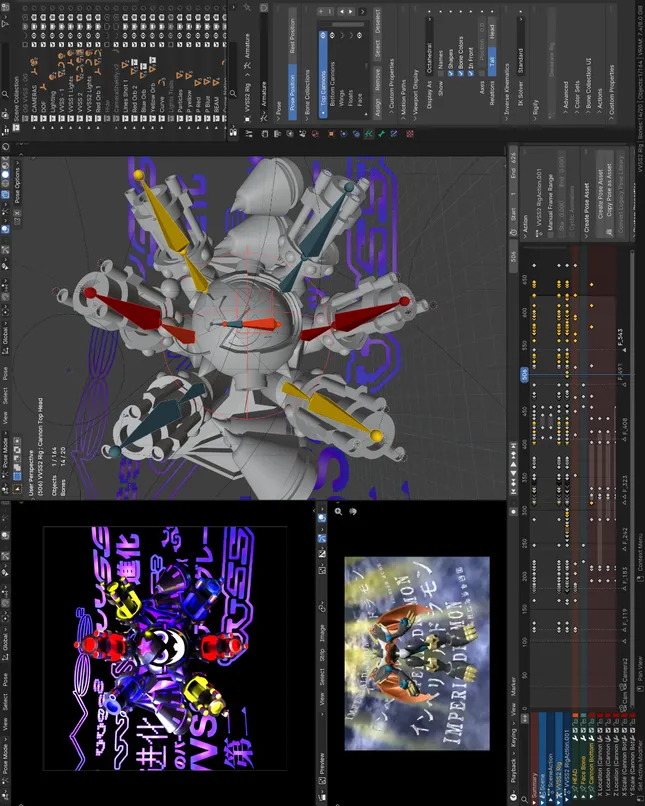The width and height of the screenshot is (645, 806).
Task: Open the Tool properties tab
Action: pos(249,134)
